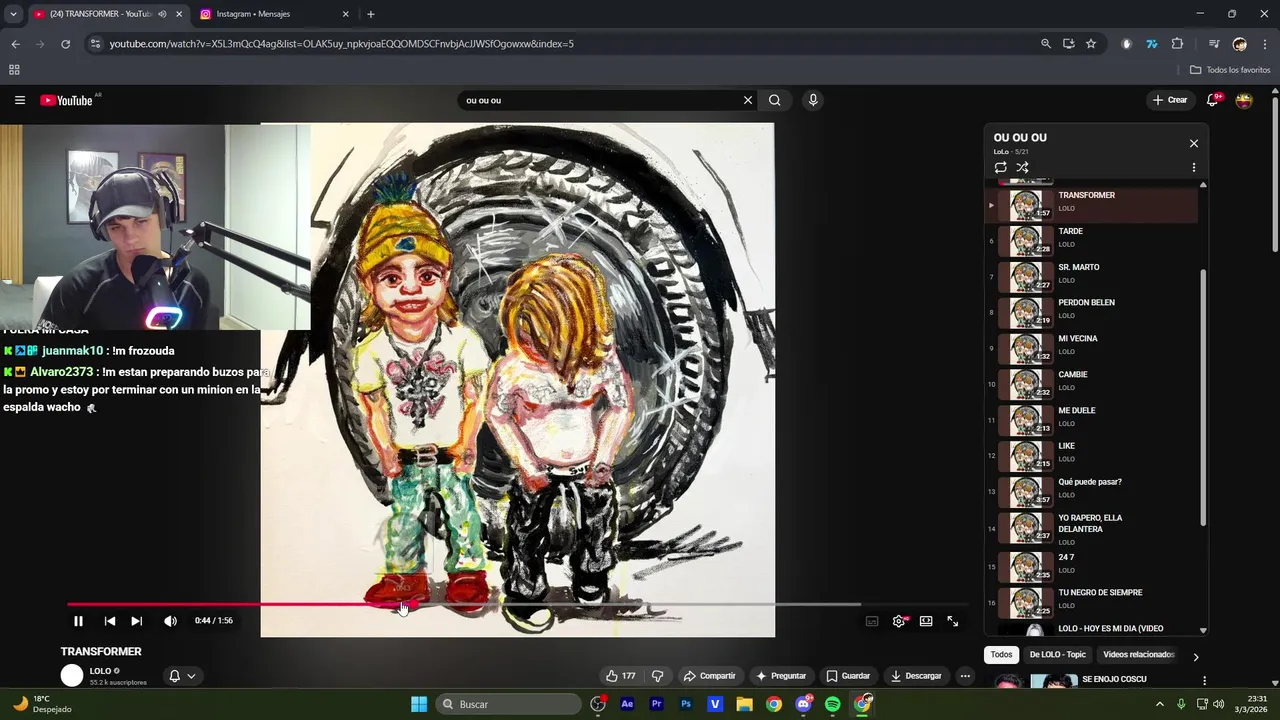Viewport: 1280px width, 720px height.
Task: Select MI VECINA in the playlist
Action: [1092, 348]
